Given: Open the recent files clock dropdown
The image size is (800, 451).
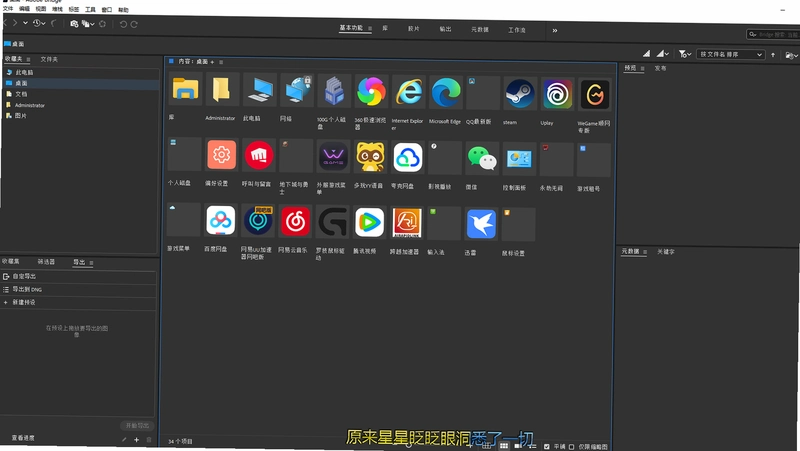Looking at the screenshot, I should tap(39, 23).
